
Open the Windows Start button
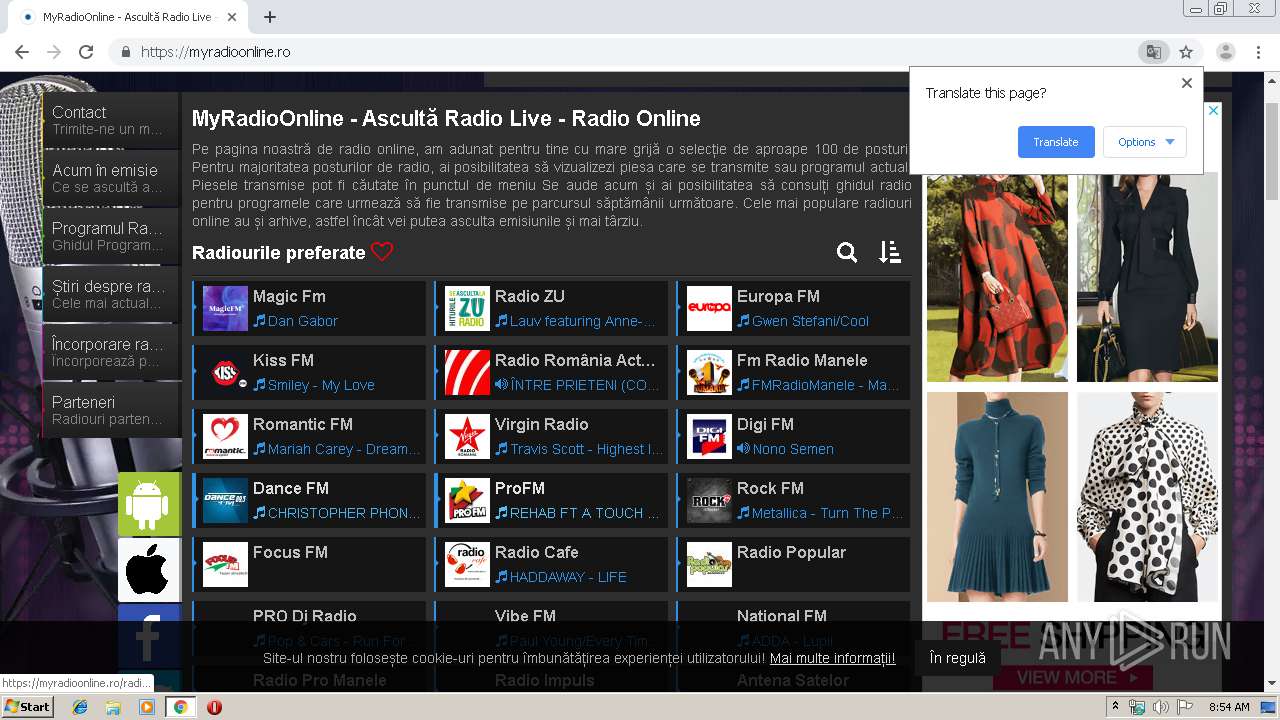(28, 707)
